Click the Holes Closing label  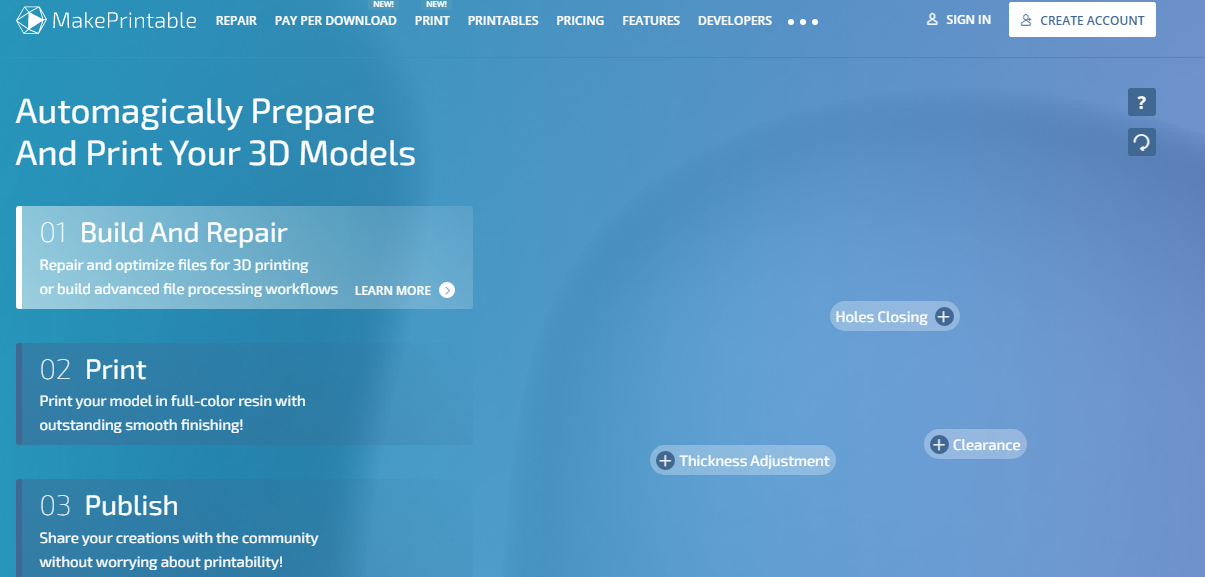click(881, 317)
